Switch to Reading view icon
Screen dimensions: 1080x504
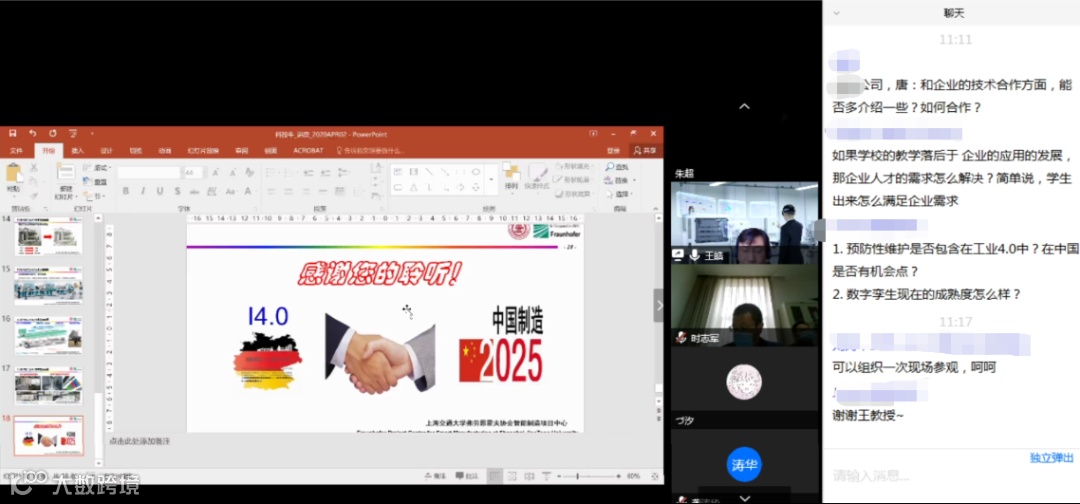click(529, 476)
